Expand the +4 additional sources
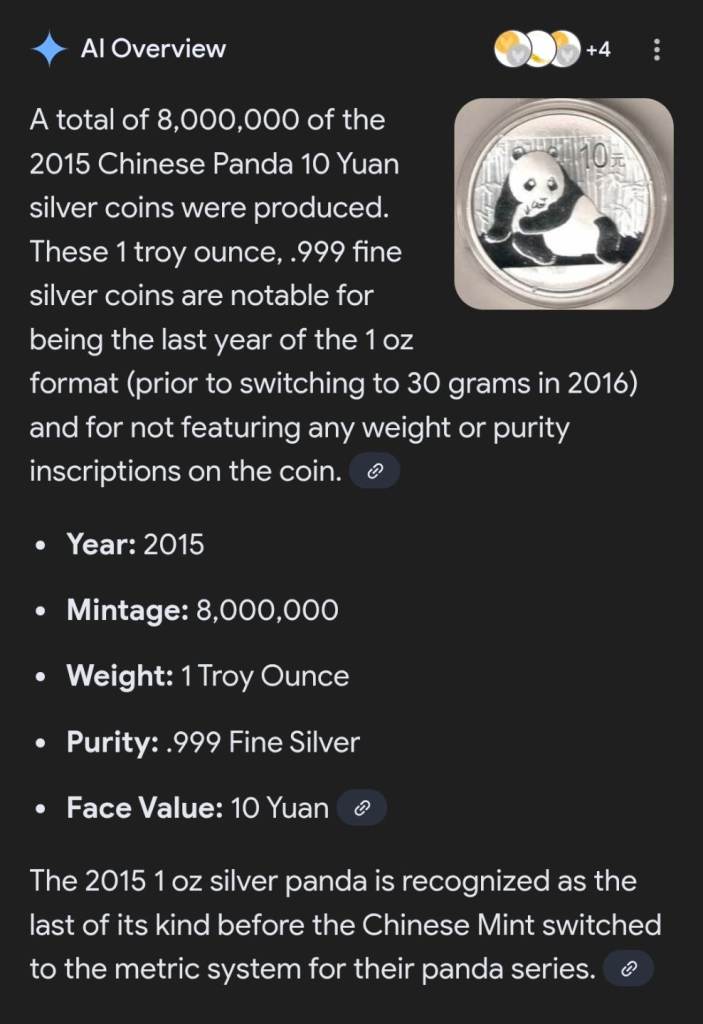This screenshot has height=1024, width=703. tap(598, 49)
